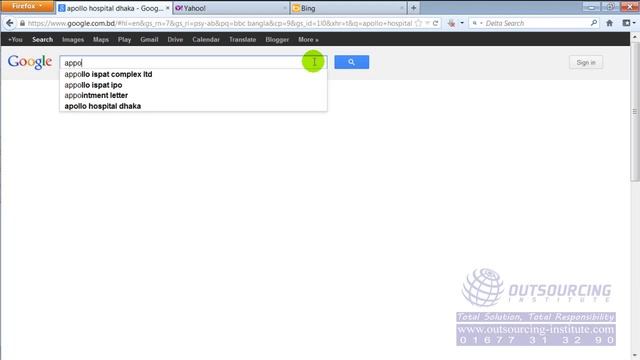Close the Bing tab
Viewport: 640px width, 360px height.
coord(402,8)
